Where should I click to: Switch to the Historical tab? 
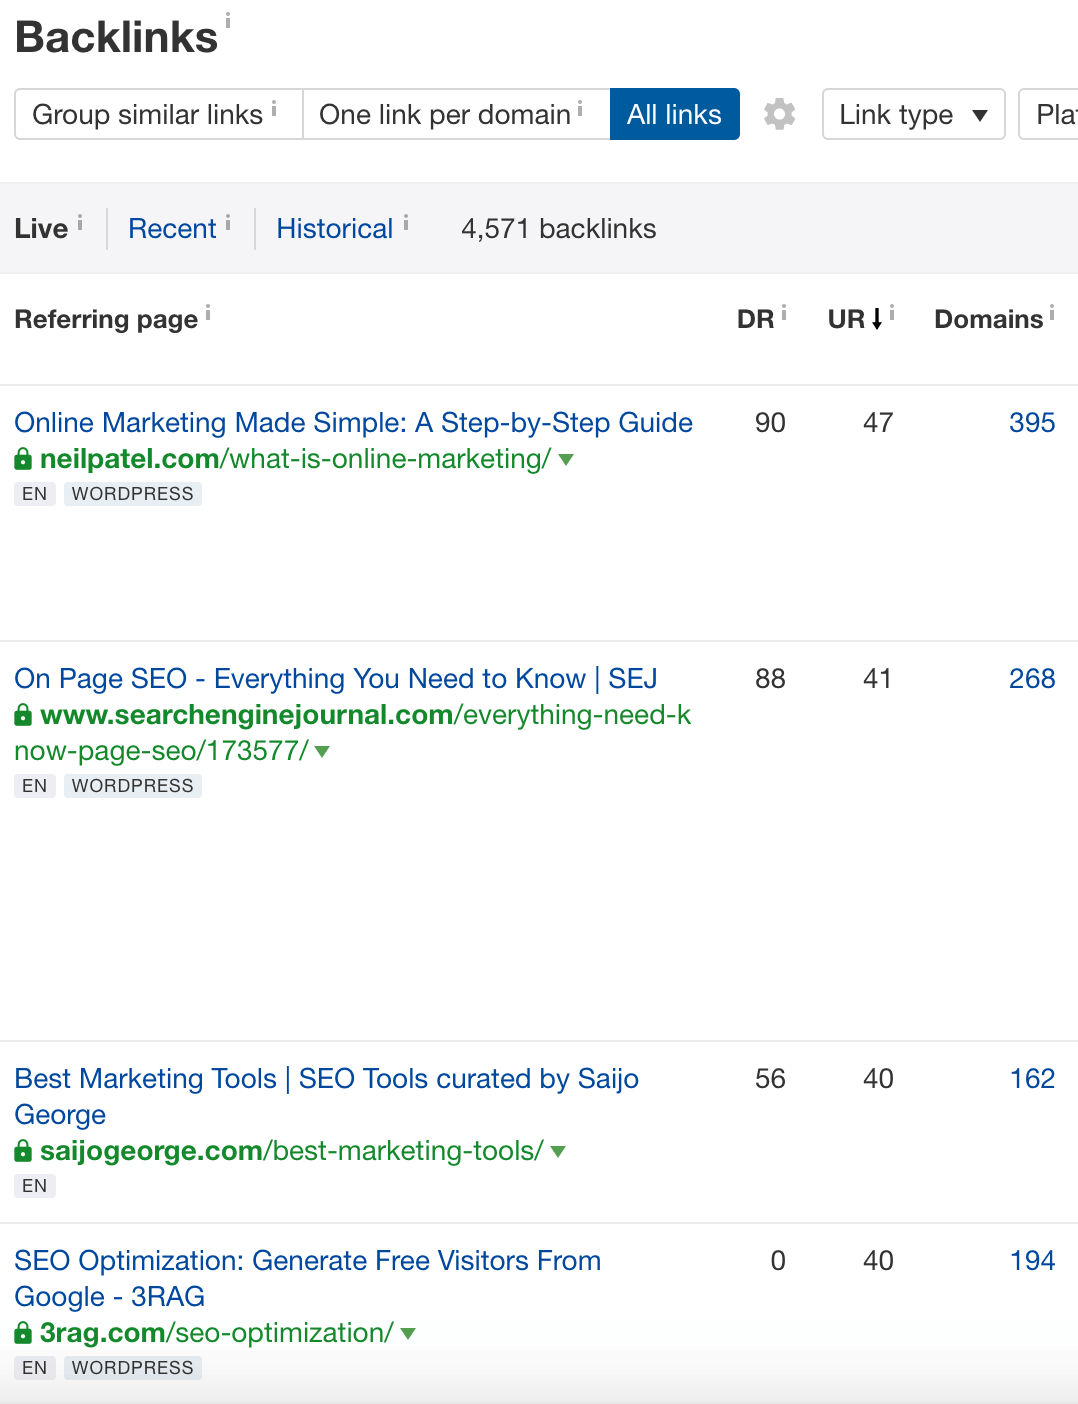pos(335,228)
